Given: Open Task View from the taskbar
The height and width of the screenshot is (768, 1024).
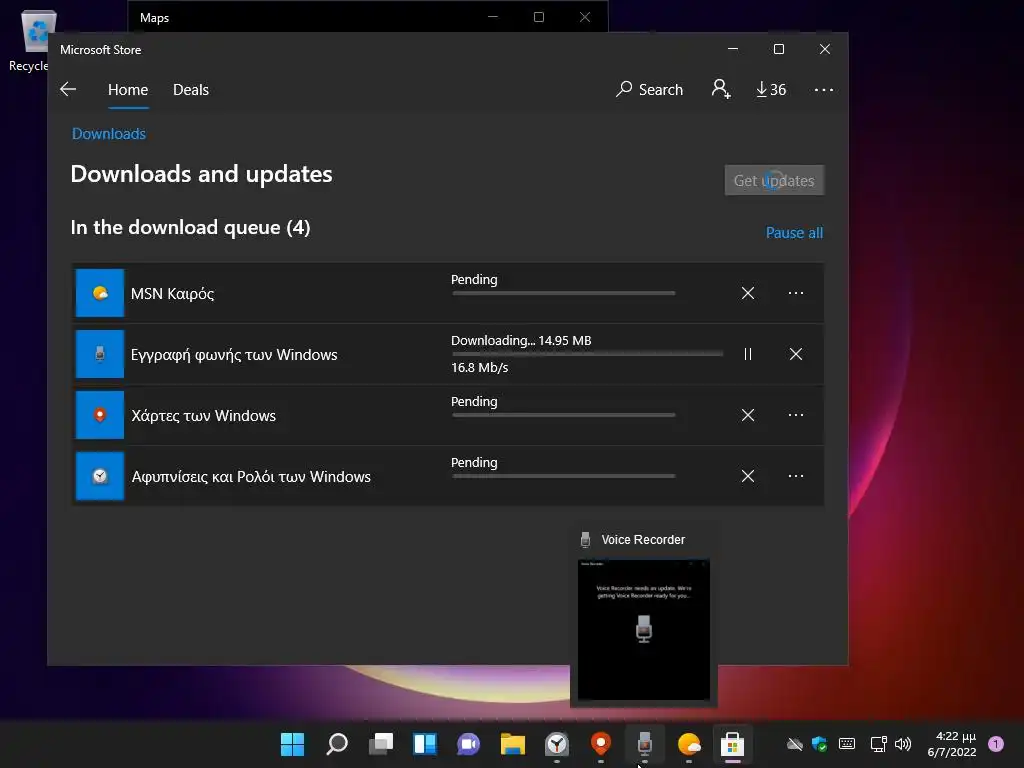Looking at the screenshot, I should click(381, 744).
